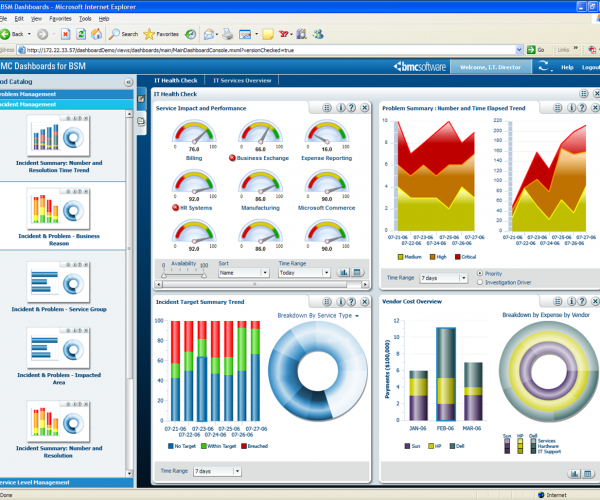Viewport: 600px width, 500px height.
Task: Open the Back button history dropdown
Action: [29, 34]
